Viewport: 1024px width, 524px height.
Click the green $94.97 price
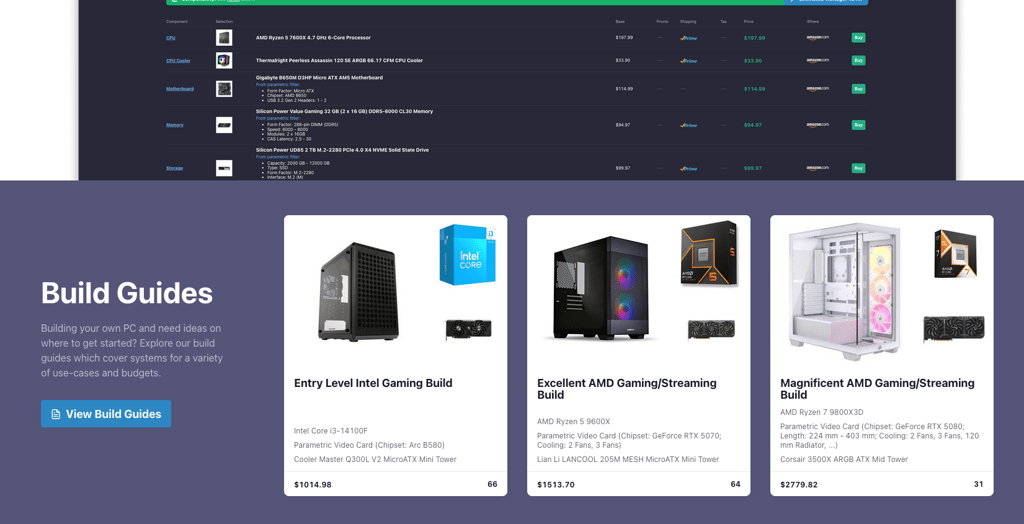pos(752,125)
